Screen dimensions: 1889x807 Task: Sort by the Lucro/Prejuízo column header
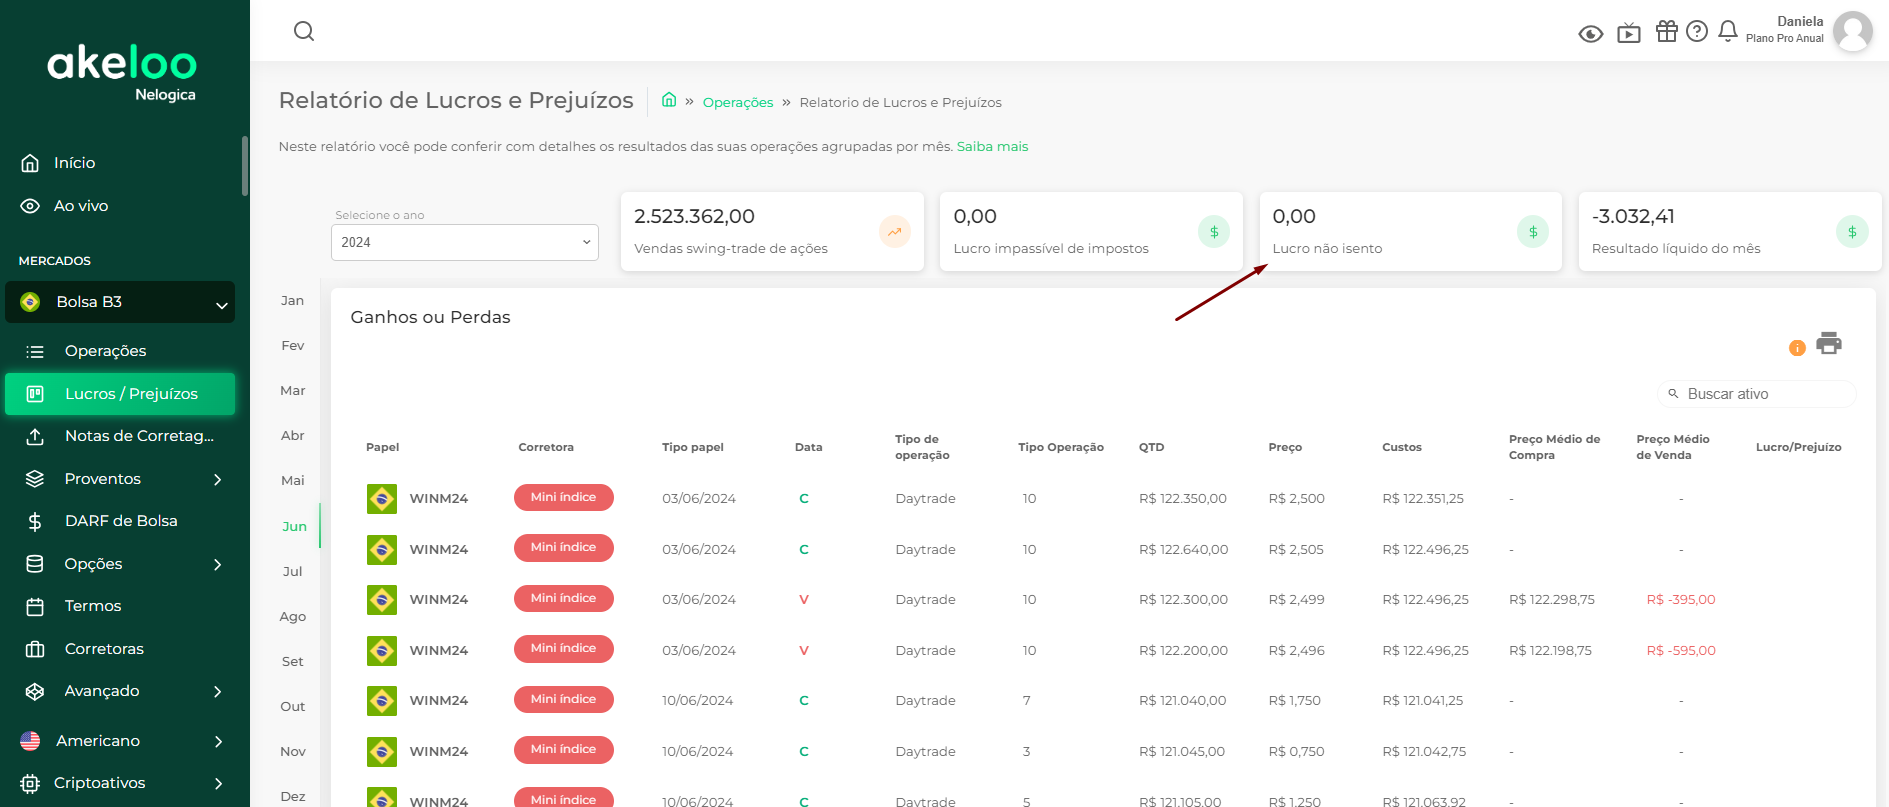pyautogui.click(x=1798, y=447)
